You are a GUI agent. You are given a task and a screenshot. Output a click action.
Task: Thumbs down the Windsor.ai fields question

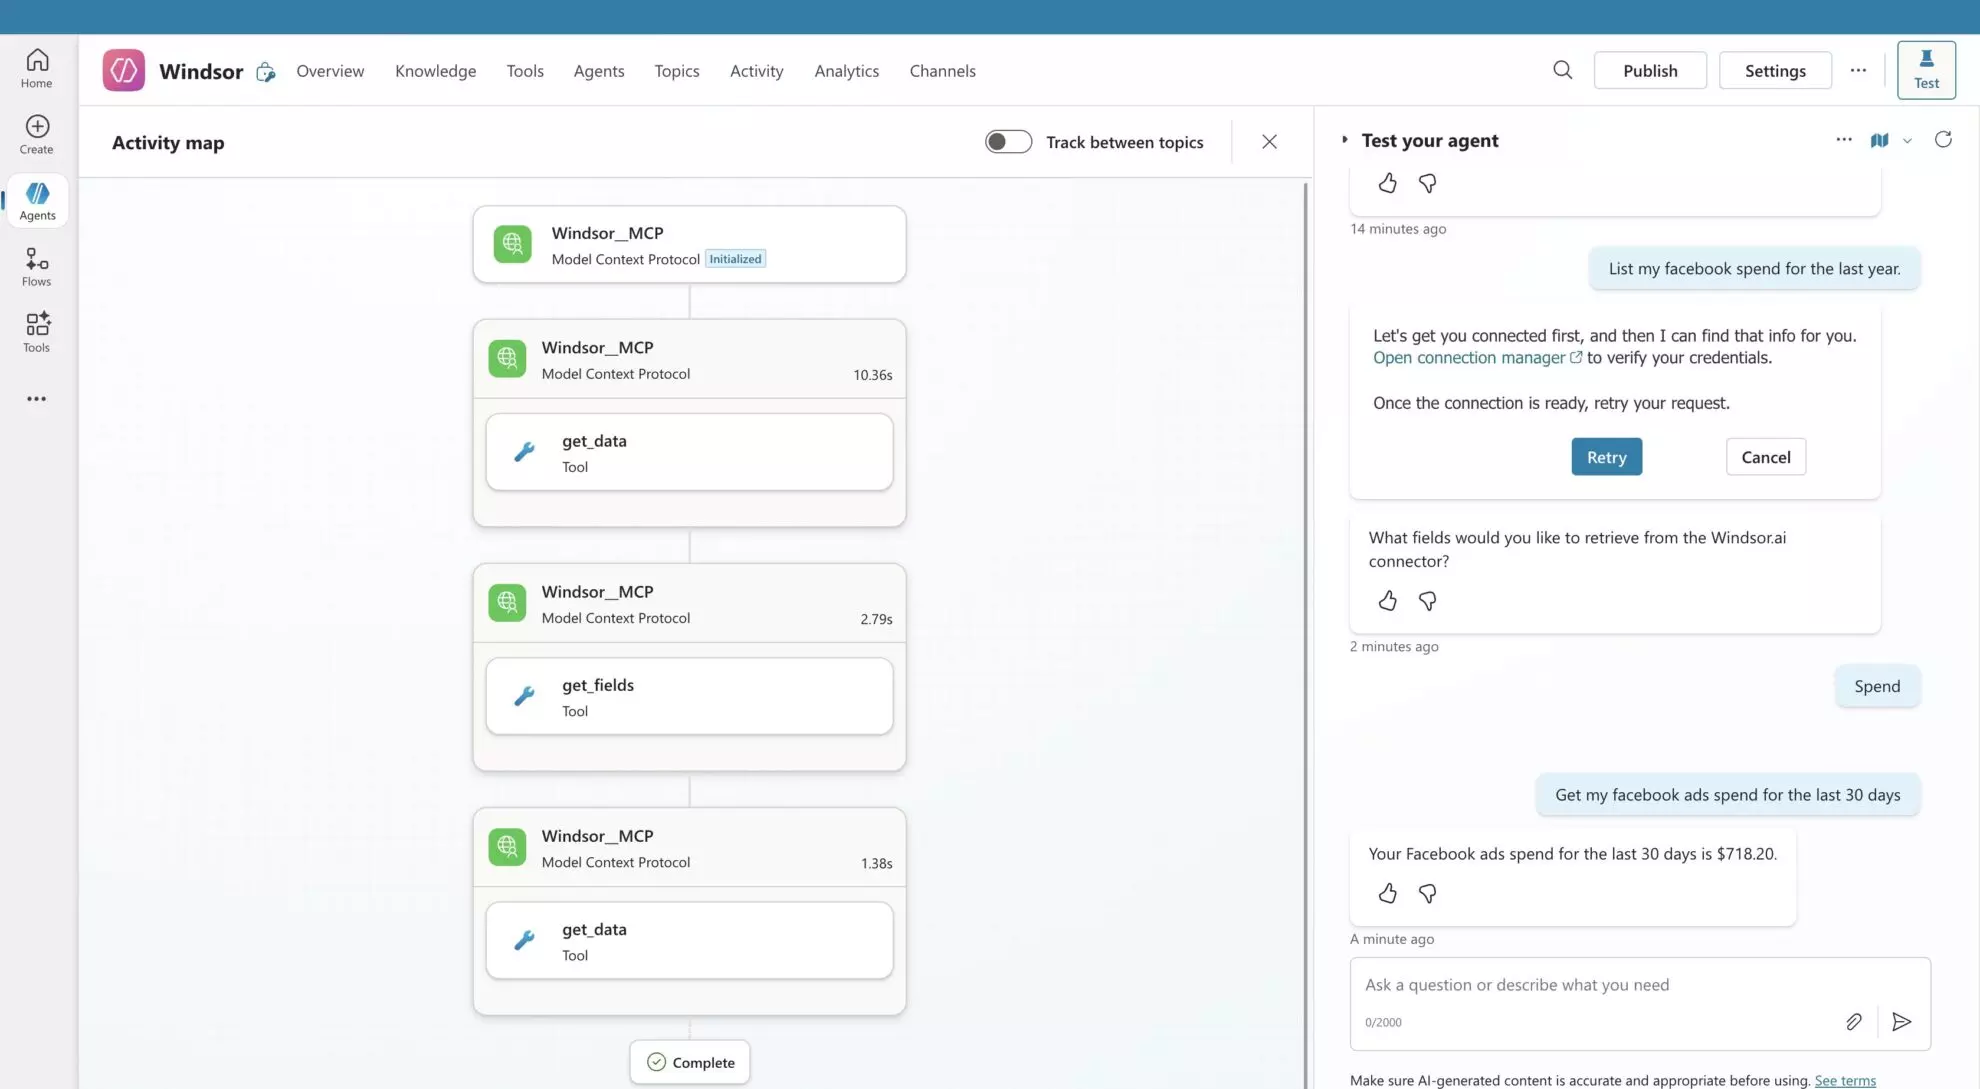tap(1427, 600)
